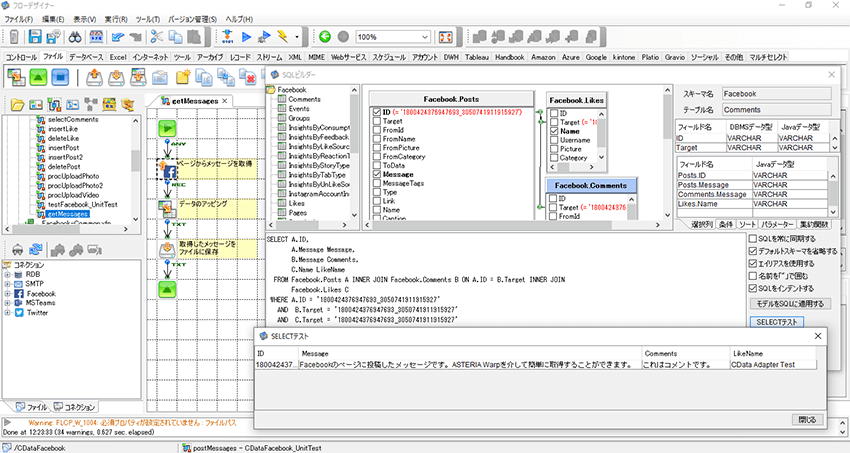Click the file delete red X component
This screenshot has height=453, width=850.
[x=248, y=77]
